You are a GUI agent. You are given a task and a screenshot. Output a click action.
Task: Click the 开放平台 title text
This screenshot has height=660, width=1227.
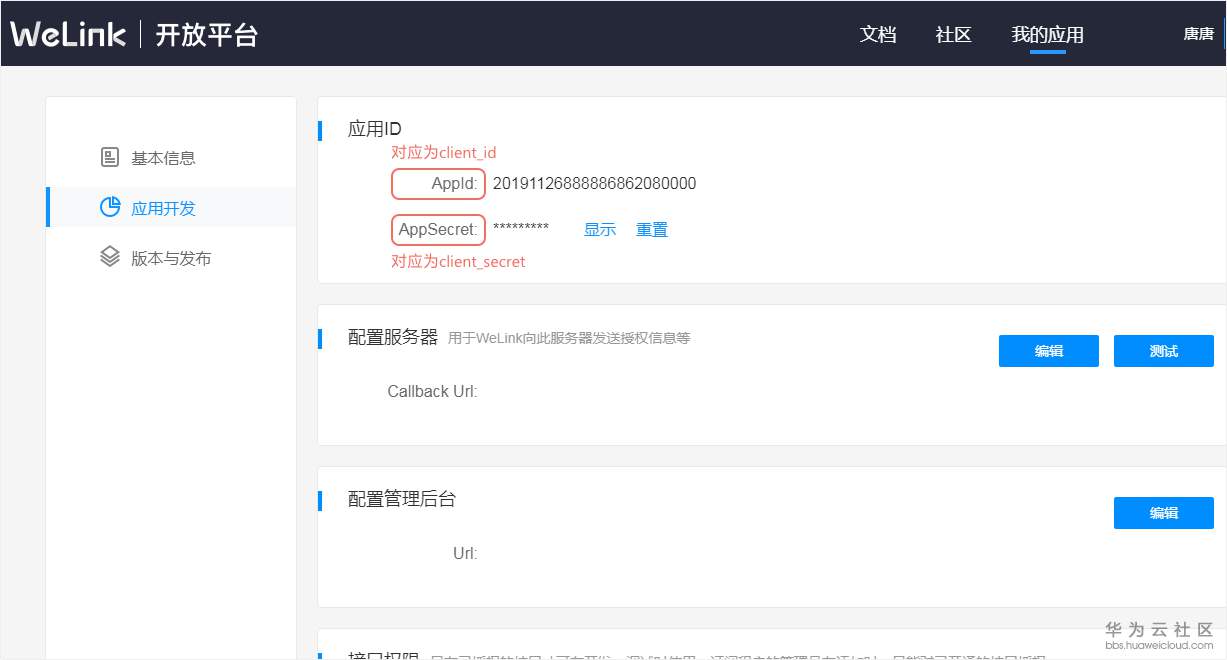[207, 34]
